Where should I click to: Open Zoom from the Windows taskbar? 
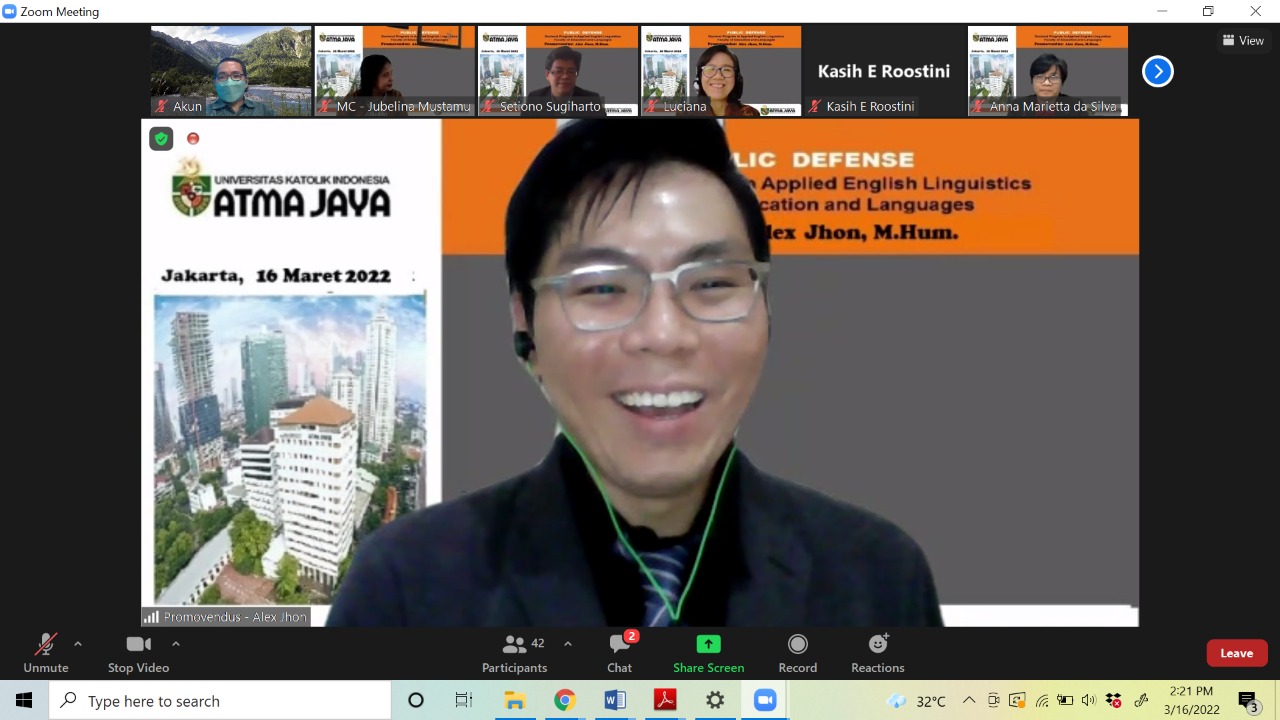click(765, 701)
